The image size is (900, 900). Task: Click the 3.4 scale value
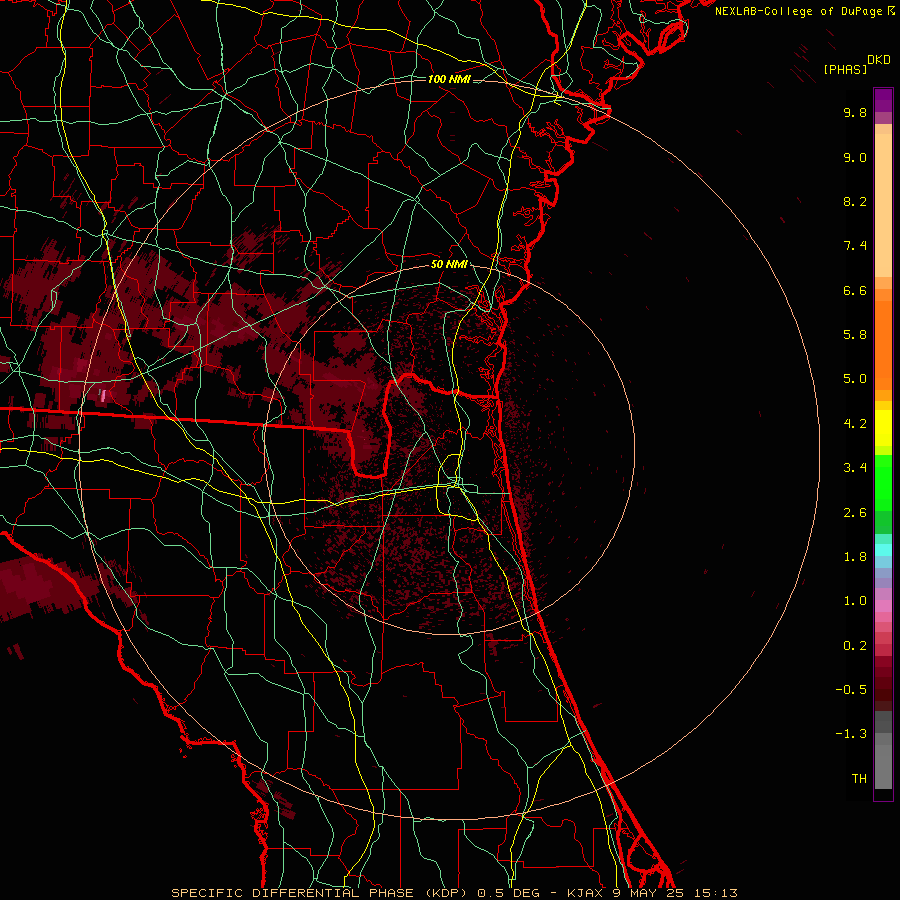tap(855, 468)
